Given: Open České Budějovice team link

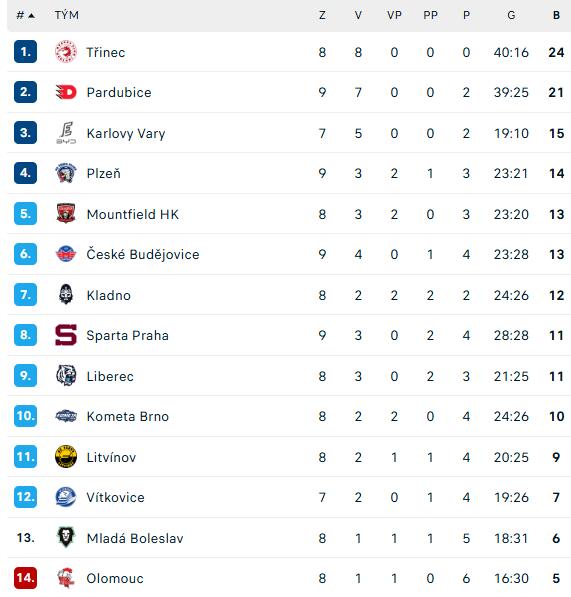Looking at the screenshot, I should pyautogui.click(x=143, y=254).
